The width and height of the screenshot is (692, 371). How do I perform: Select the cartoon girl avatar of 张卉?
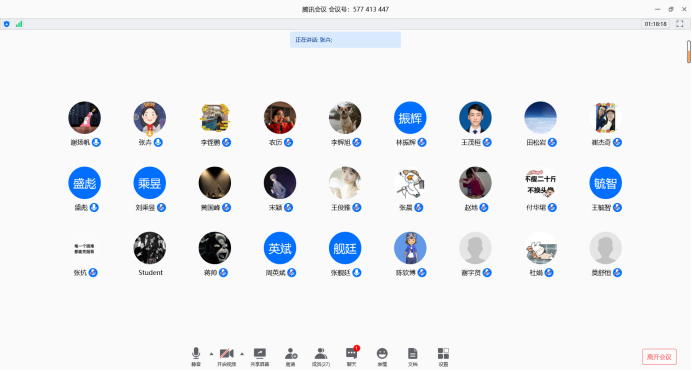(150, 118)
